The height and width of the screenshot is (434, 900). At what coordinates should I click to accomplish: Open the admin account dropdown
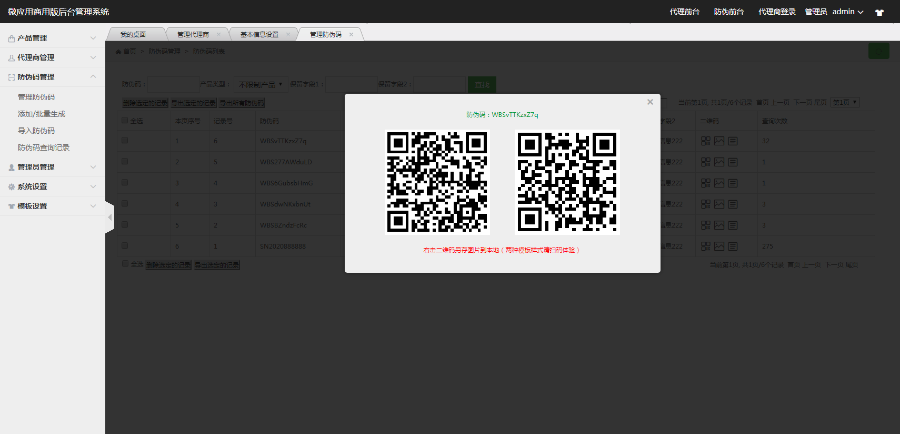[x=848, y=12]
